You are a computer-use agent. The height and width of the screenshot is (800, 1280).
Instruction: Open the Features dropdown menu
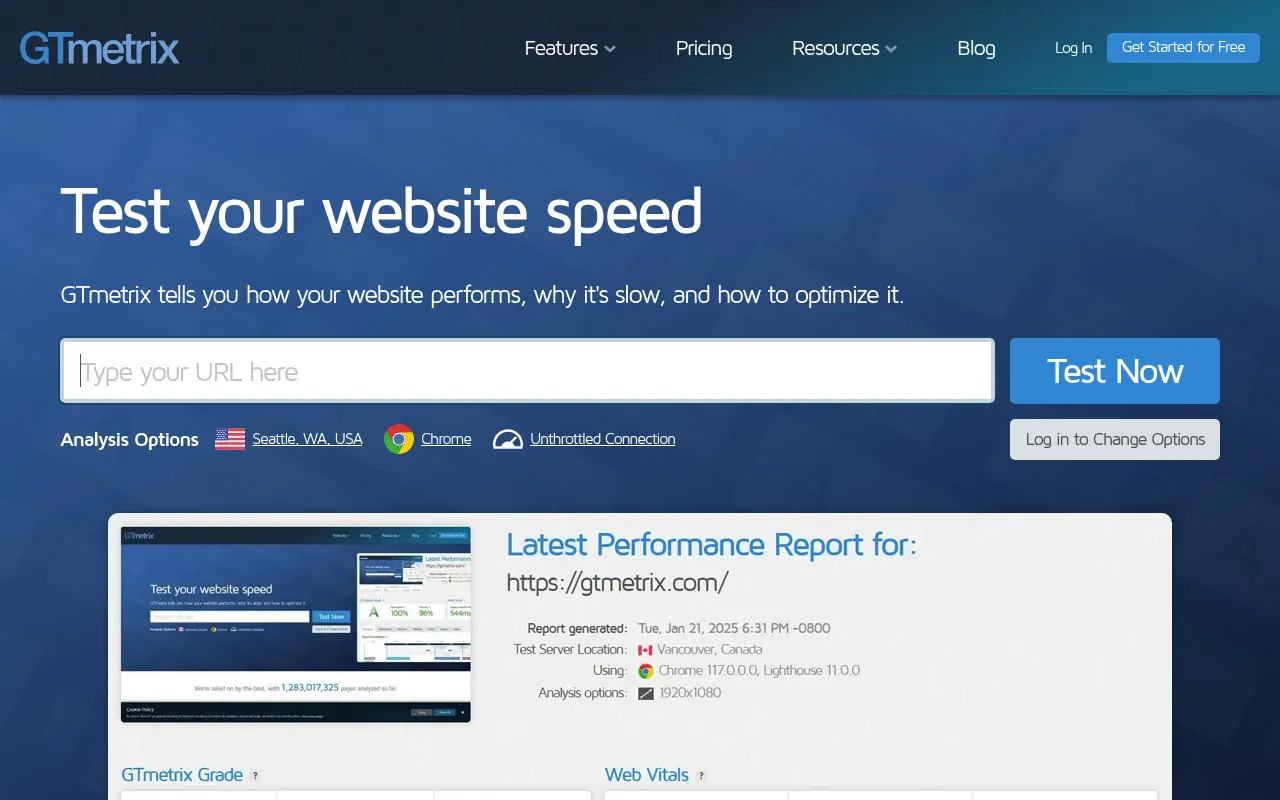[x=570, y=48]
